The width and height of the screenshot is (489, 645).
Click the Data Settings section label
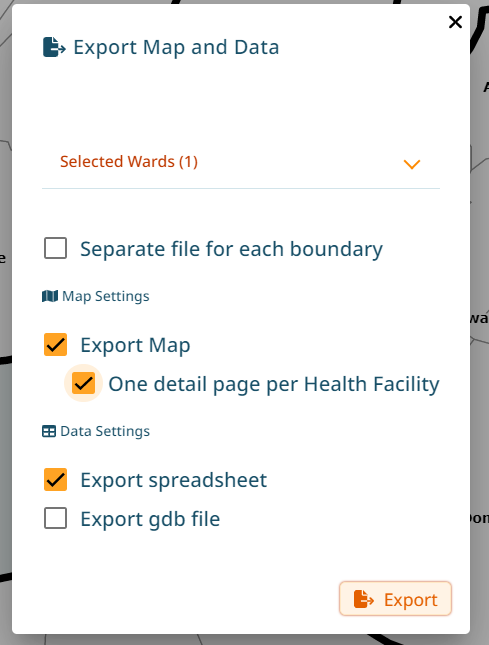[x=105, y=432]
